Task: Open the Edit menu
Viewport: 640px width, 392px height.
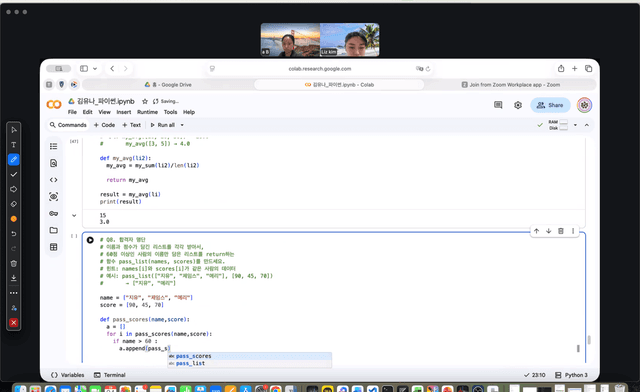Action: tap(87, 112)
